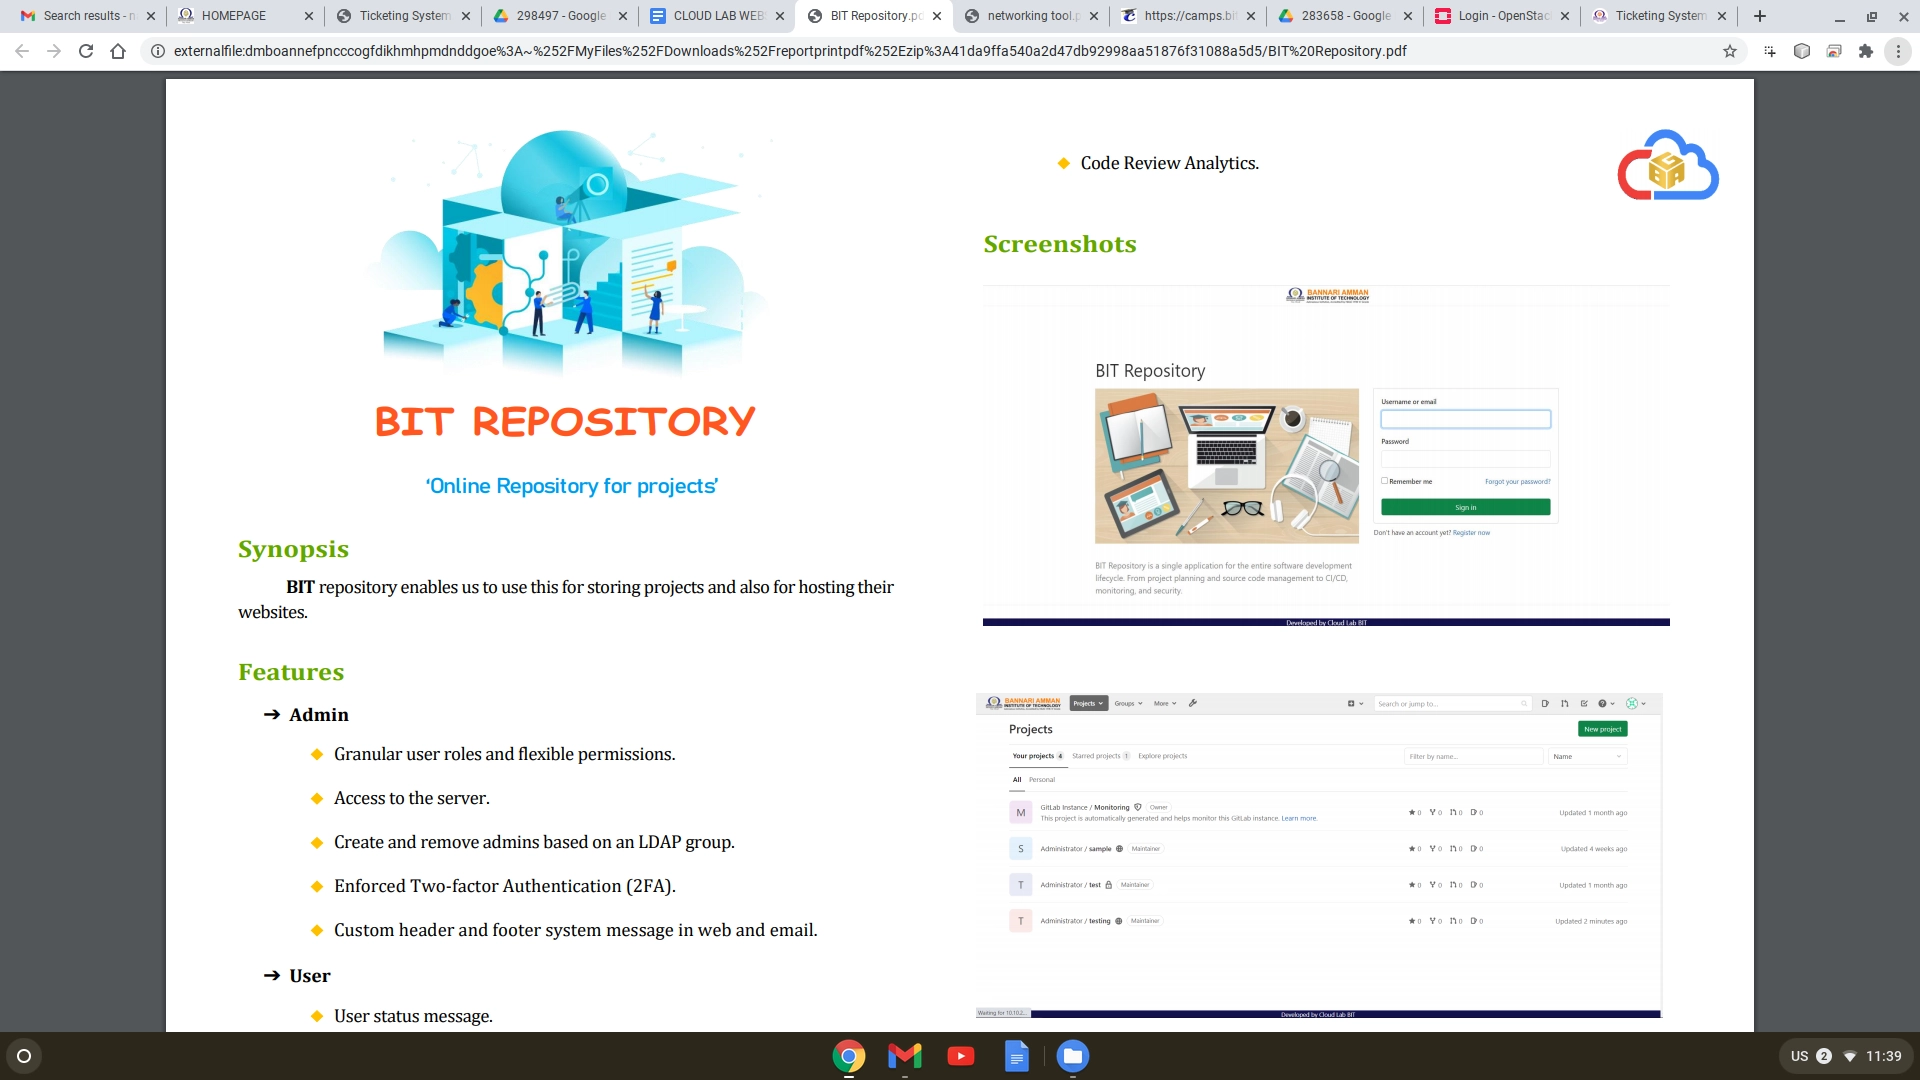Click the Cloud Lab logo in the PDF
The width and height of the screenshot is (1920, 1080).
(x=1667, y=165)
